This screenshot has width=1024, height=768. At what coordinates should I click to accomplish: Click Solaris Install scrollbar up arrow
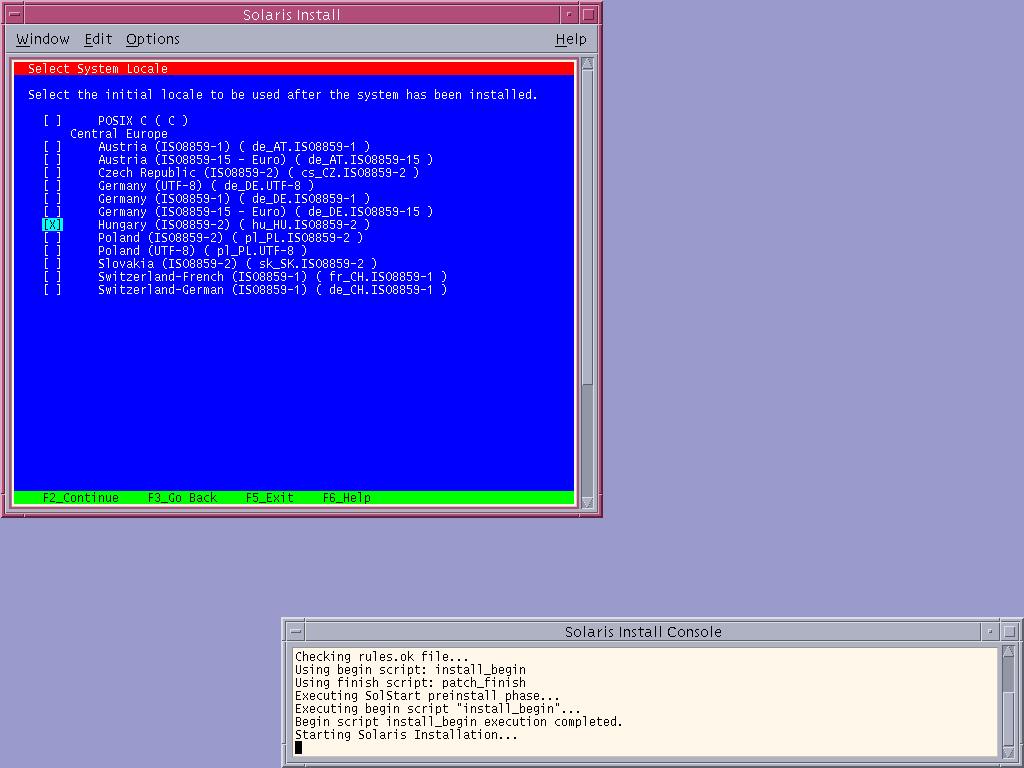pos(587,63)
